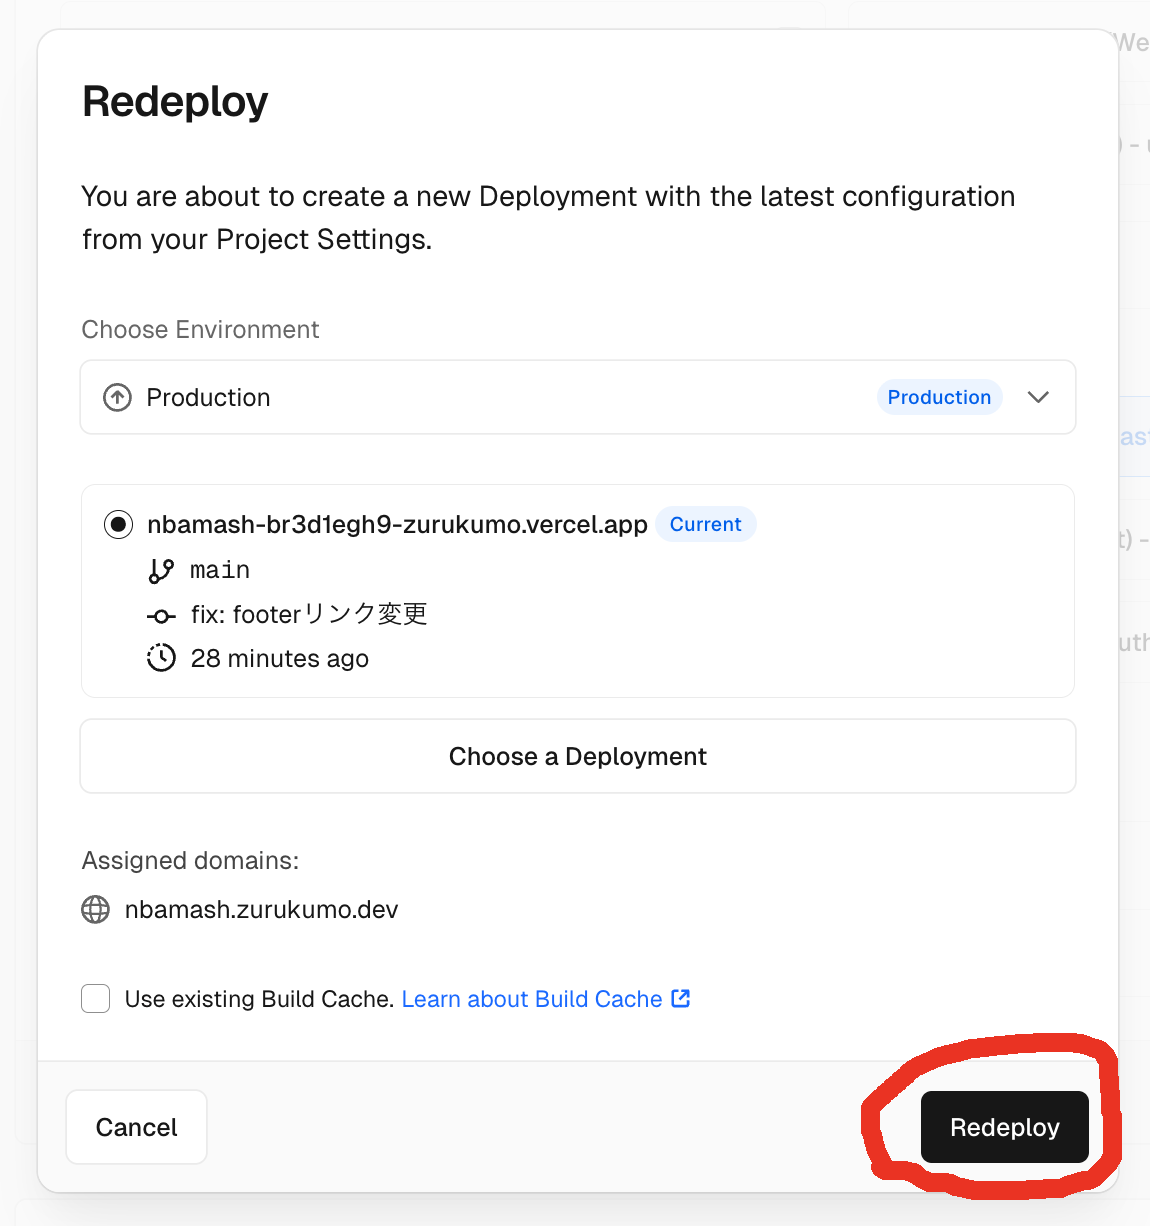Click the main branch name
The height and width of the screenshot is (1226, 1150).
click(220, 570)
